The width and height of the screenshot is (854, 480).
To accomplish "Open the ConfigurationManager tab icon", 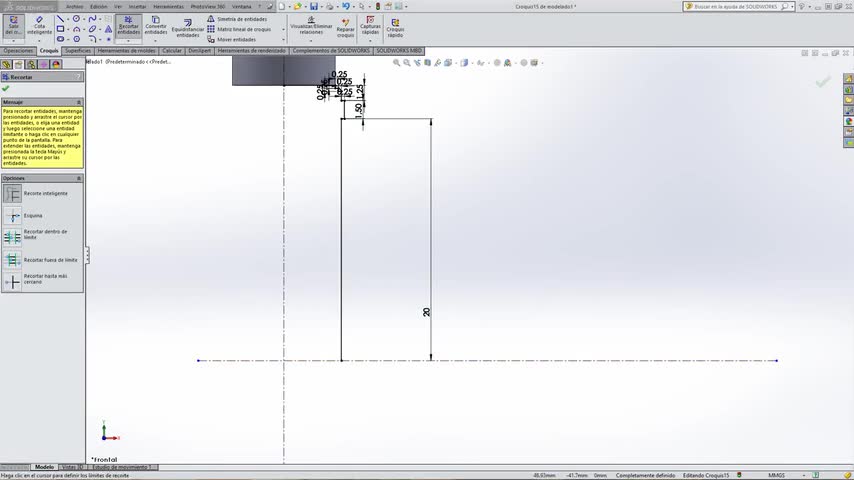I will click(x=31, y=64).
